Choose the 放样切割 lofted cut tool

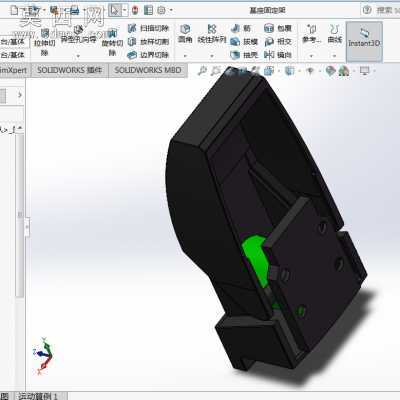[x=148, y=42]
